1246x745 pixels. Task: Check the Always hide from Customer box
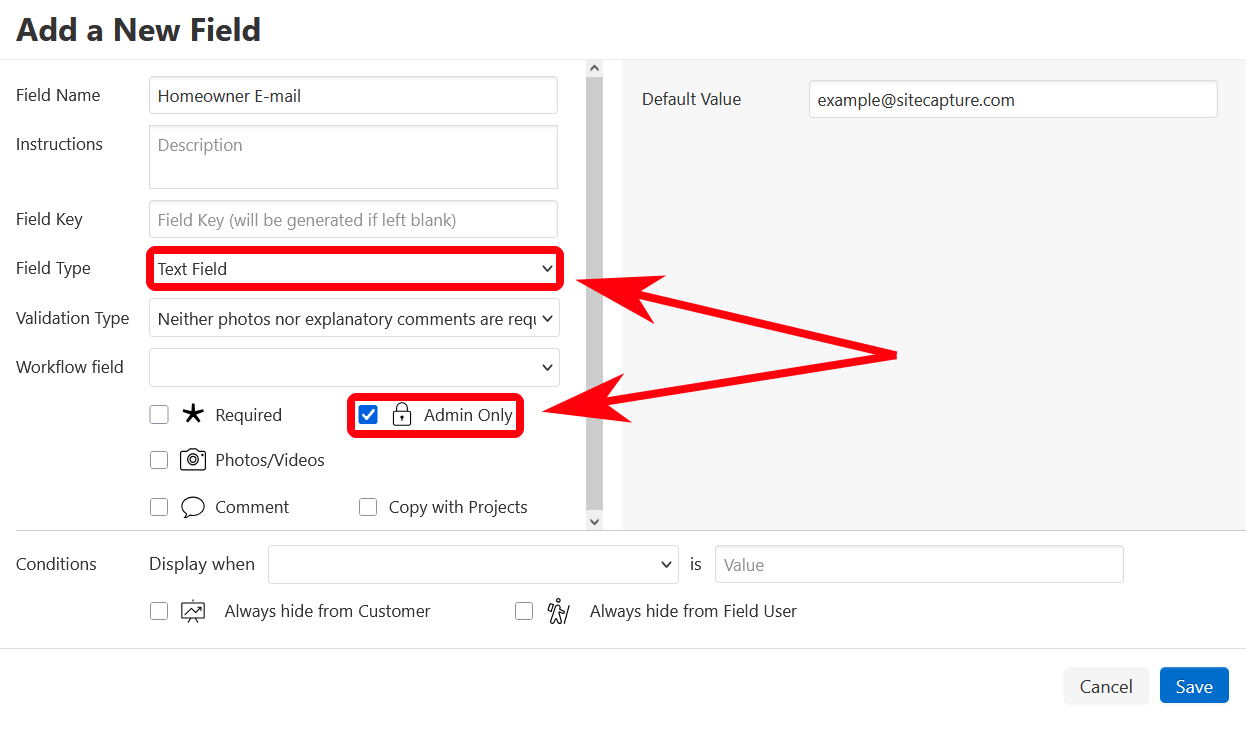tap(159, 611)
